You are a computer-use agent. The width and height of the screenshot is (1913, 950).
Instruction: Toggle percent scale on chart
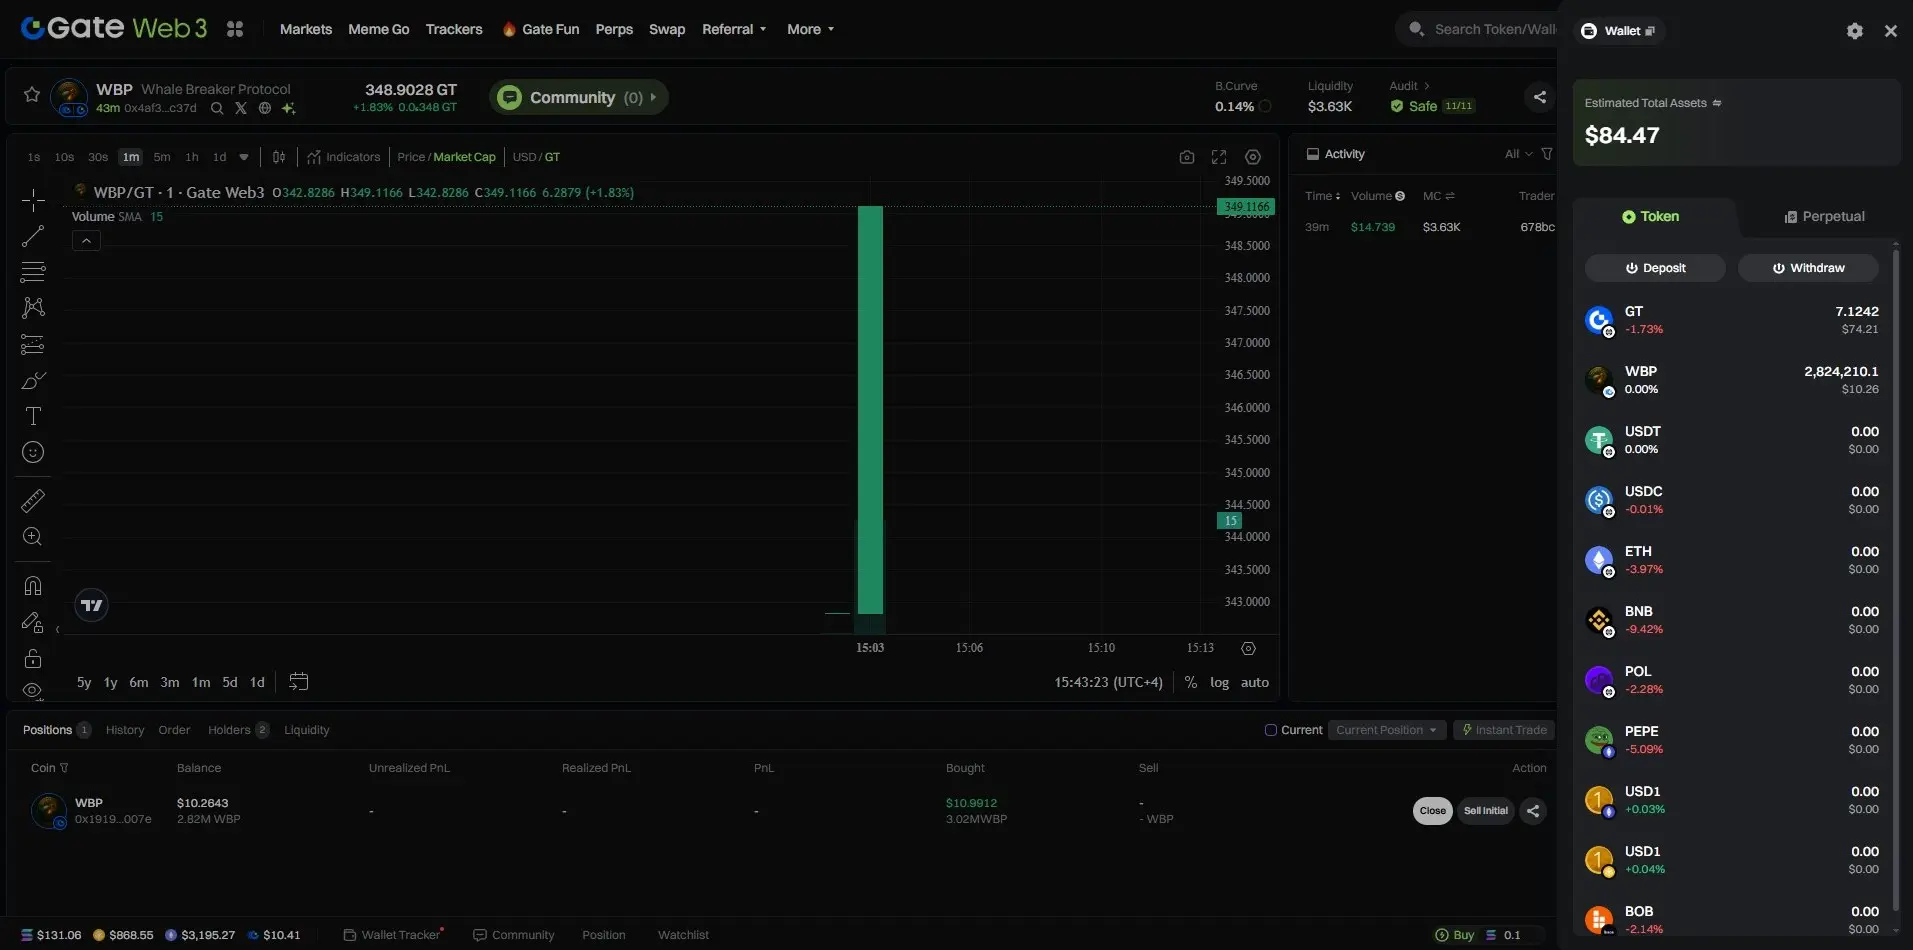pyautogui.click(x=1190, y=682)
